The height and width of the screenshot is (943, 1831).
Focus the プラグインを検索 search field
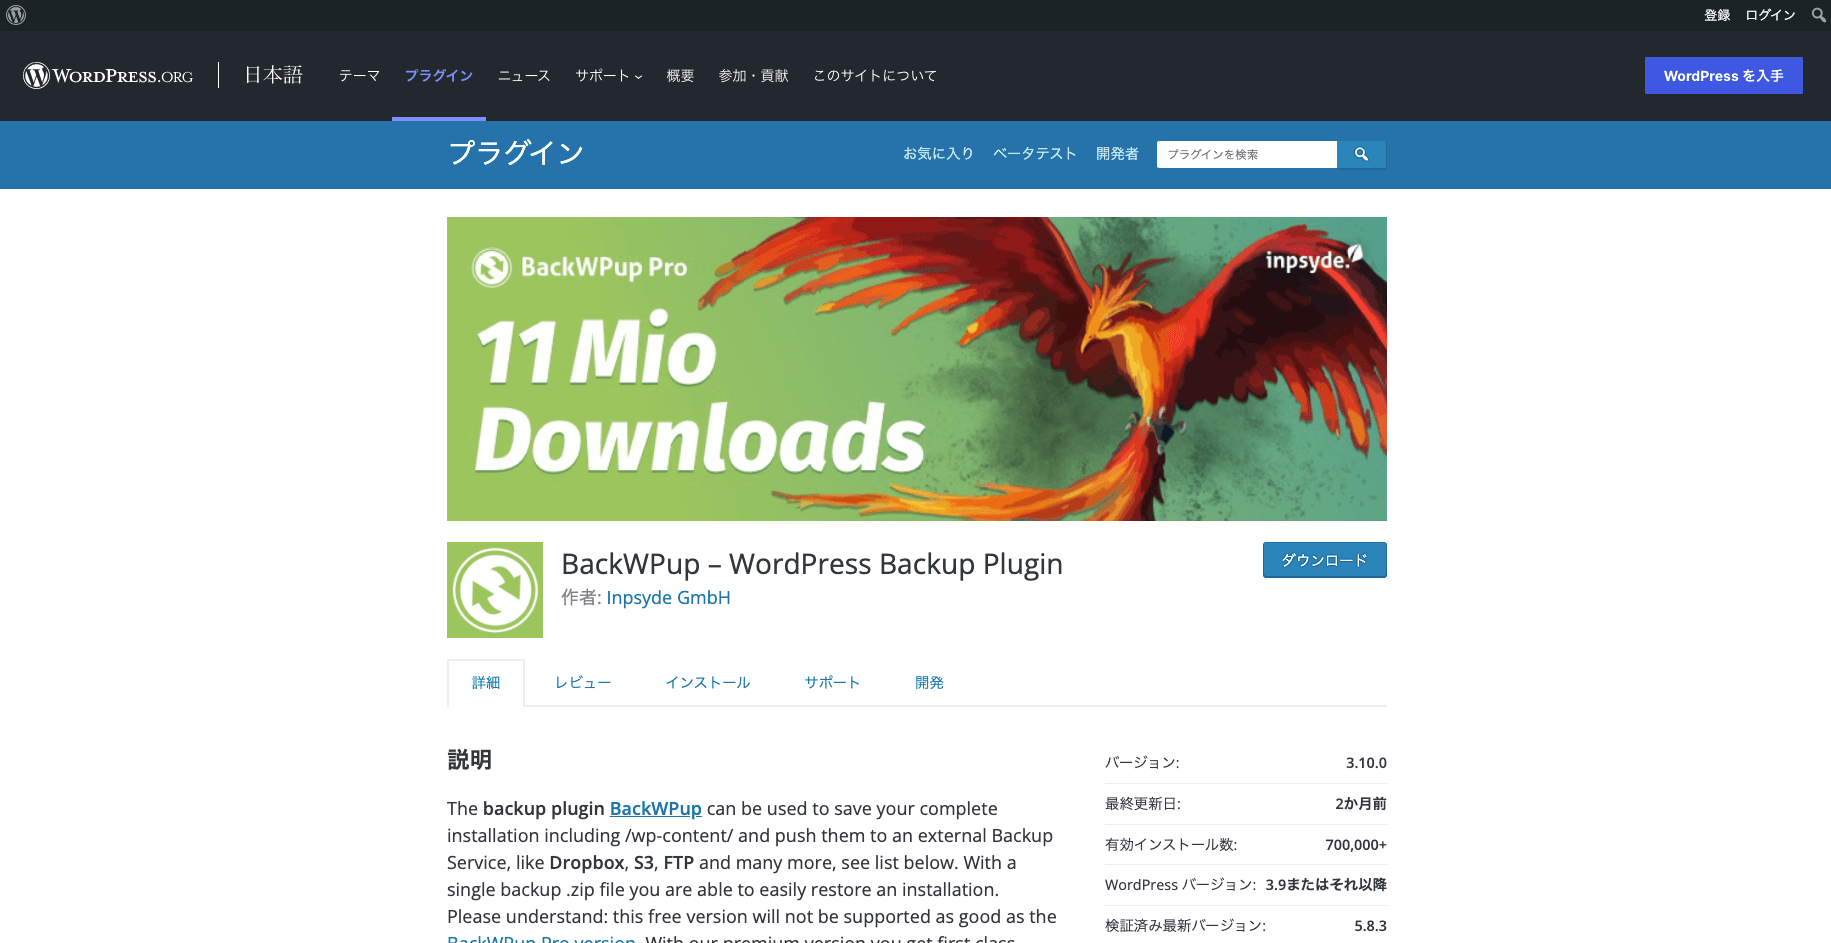point(1246,154)
